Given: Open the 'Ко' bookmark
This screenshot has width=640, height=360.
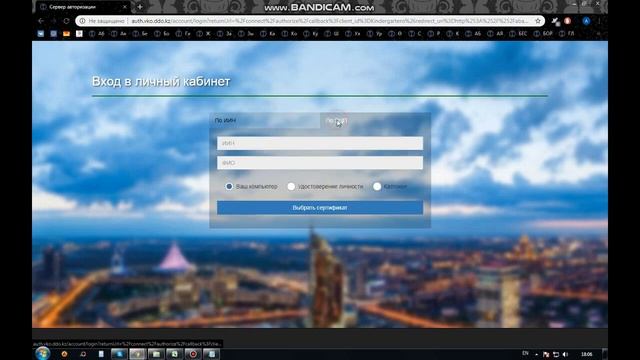Looking at the screenshot, I should (x=290, y=34).
